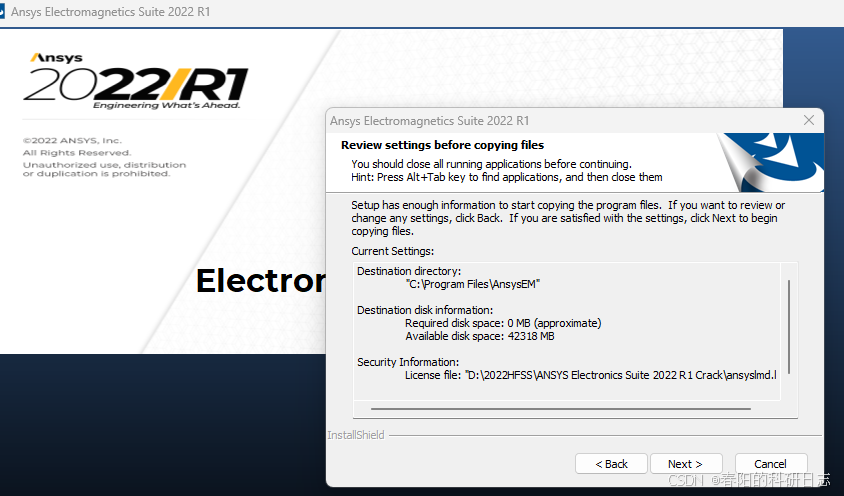Click the main window title 'Ansys Electromagnetics Suite 2022 R1'
The width and height of the screenshot is (844, 496).
pos(110,12)
